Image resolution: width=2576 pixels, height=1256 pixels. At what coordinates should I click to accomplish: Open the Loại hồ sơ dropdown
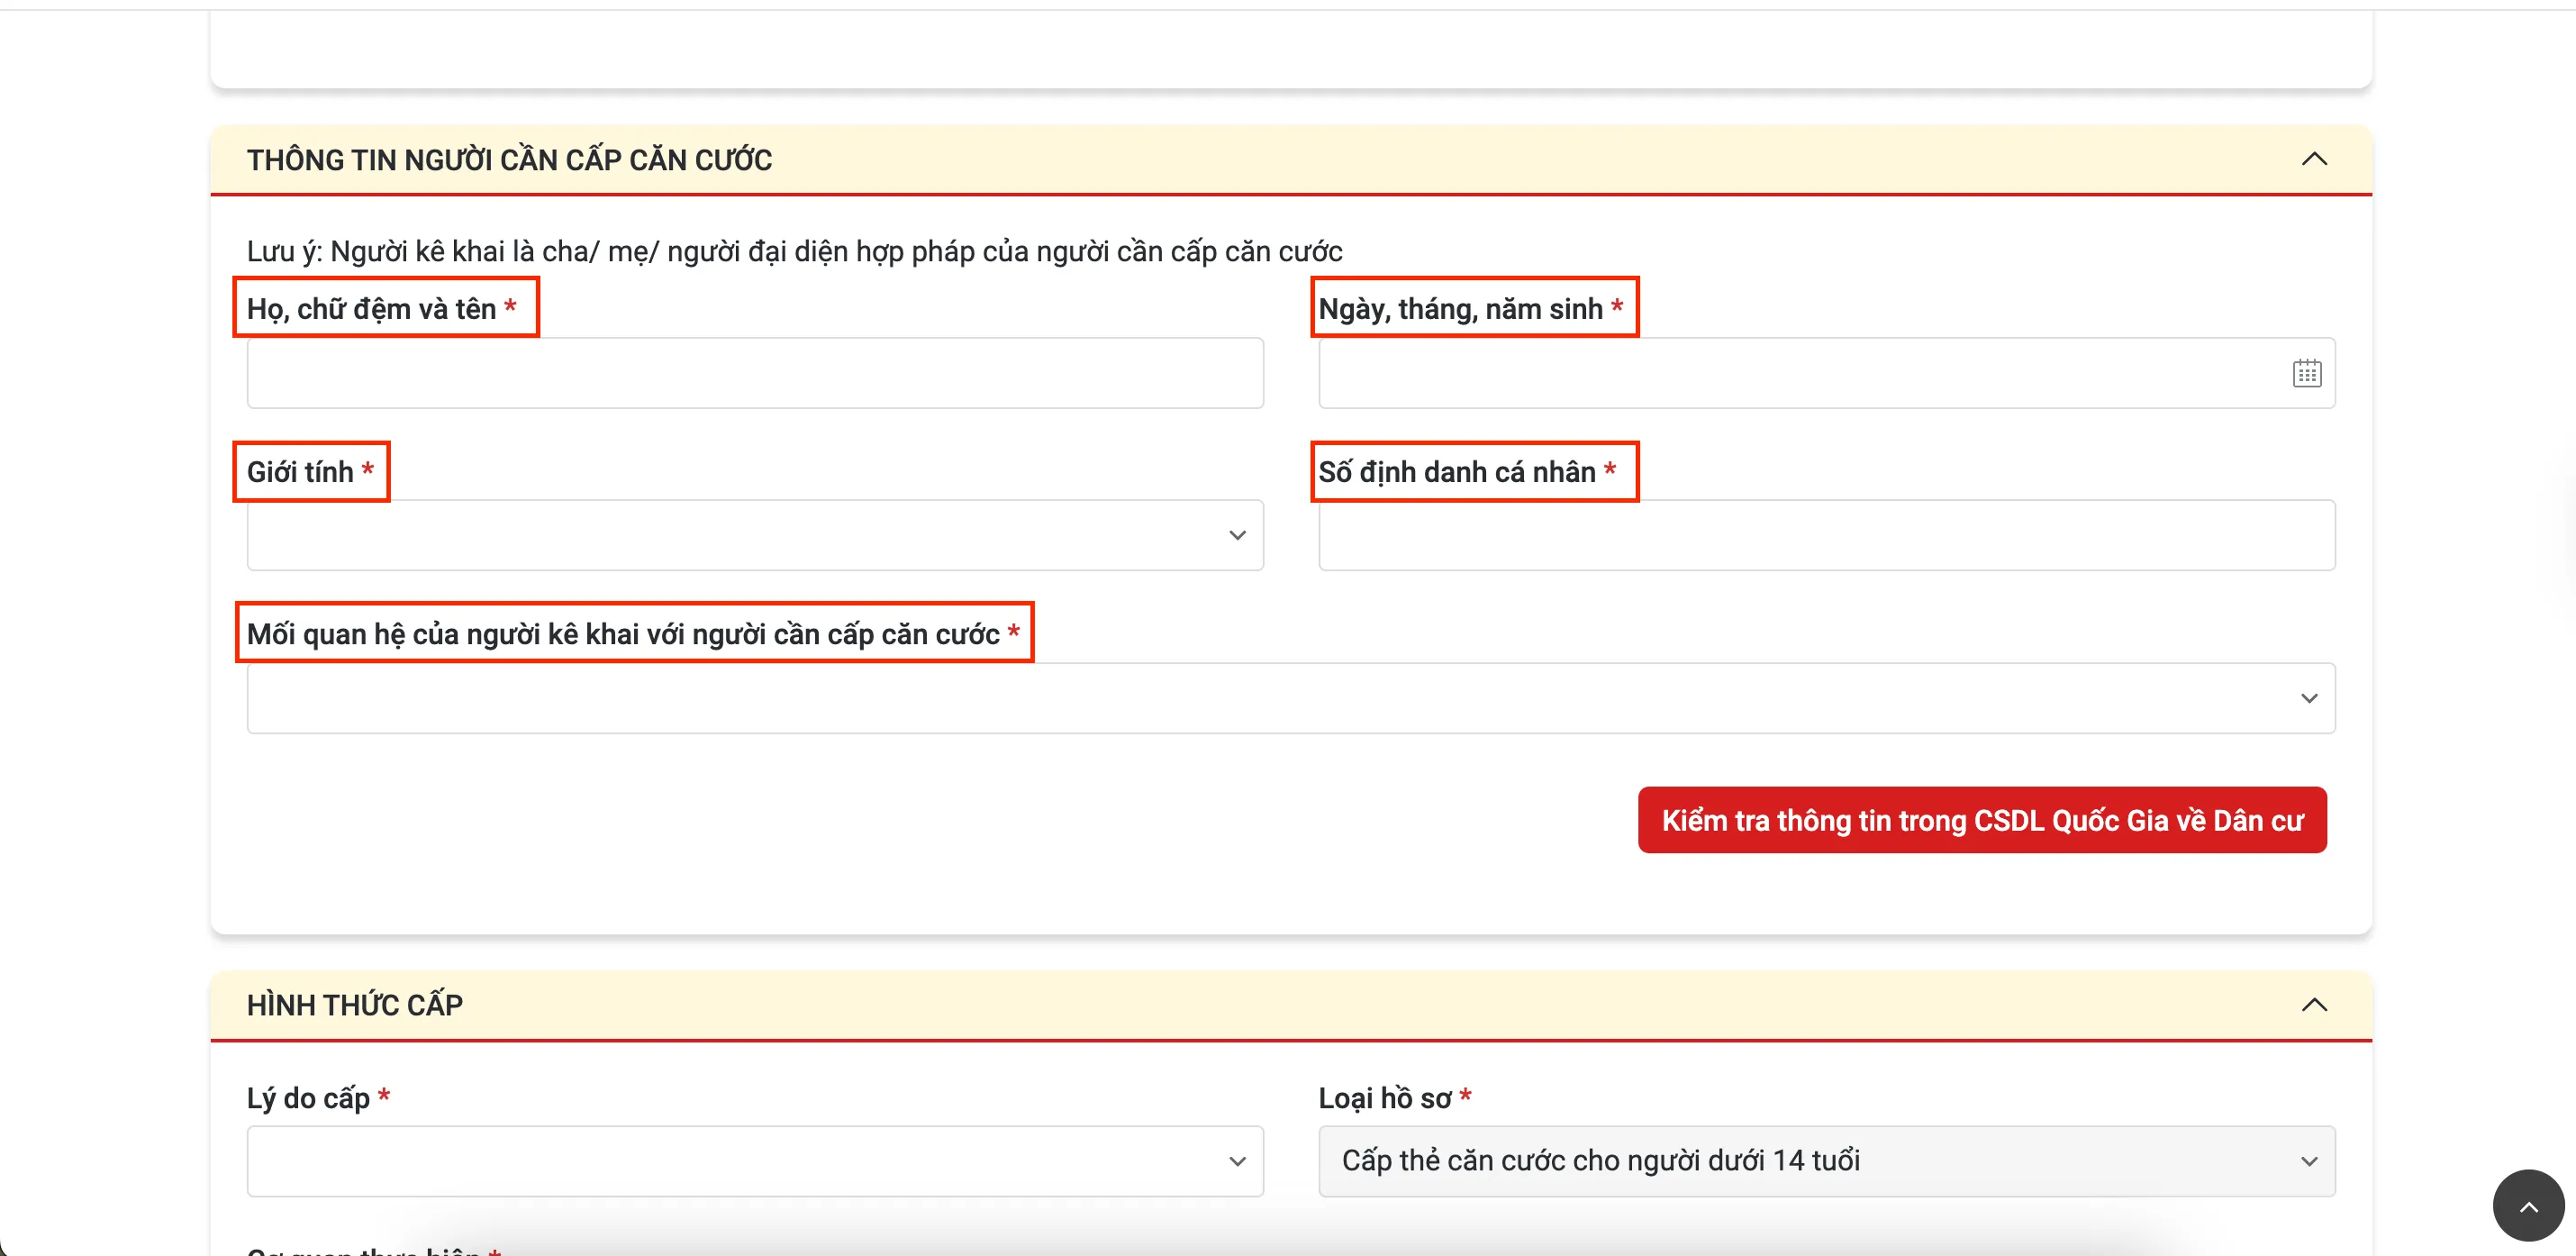1800,1161
